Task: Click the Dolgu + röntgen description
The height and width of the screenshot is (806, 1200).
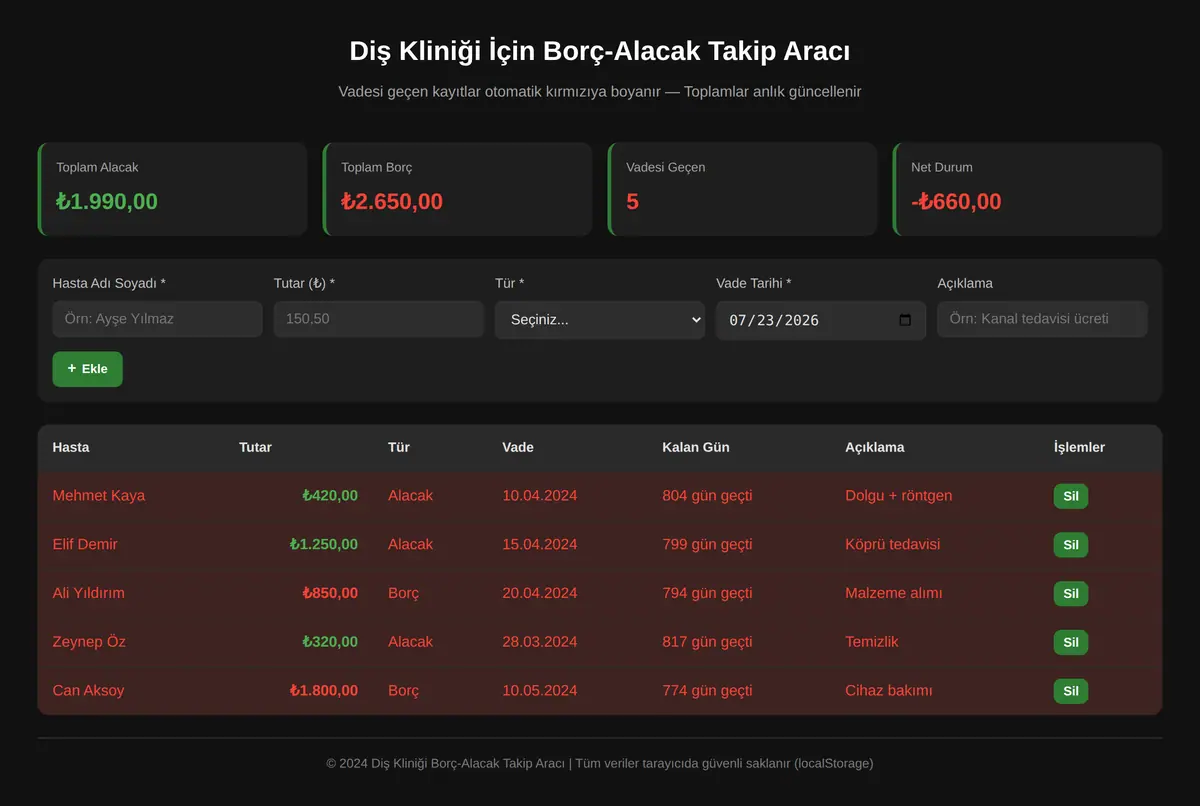Action: point(899,495)
